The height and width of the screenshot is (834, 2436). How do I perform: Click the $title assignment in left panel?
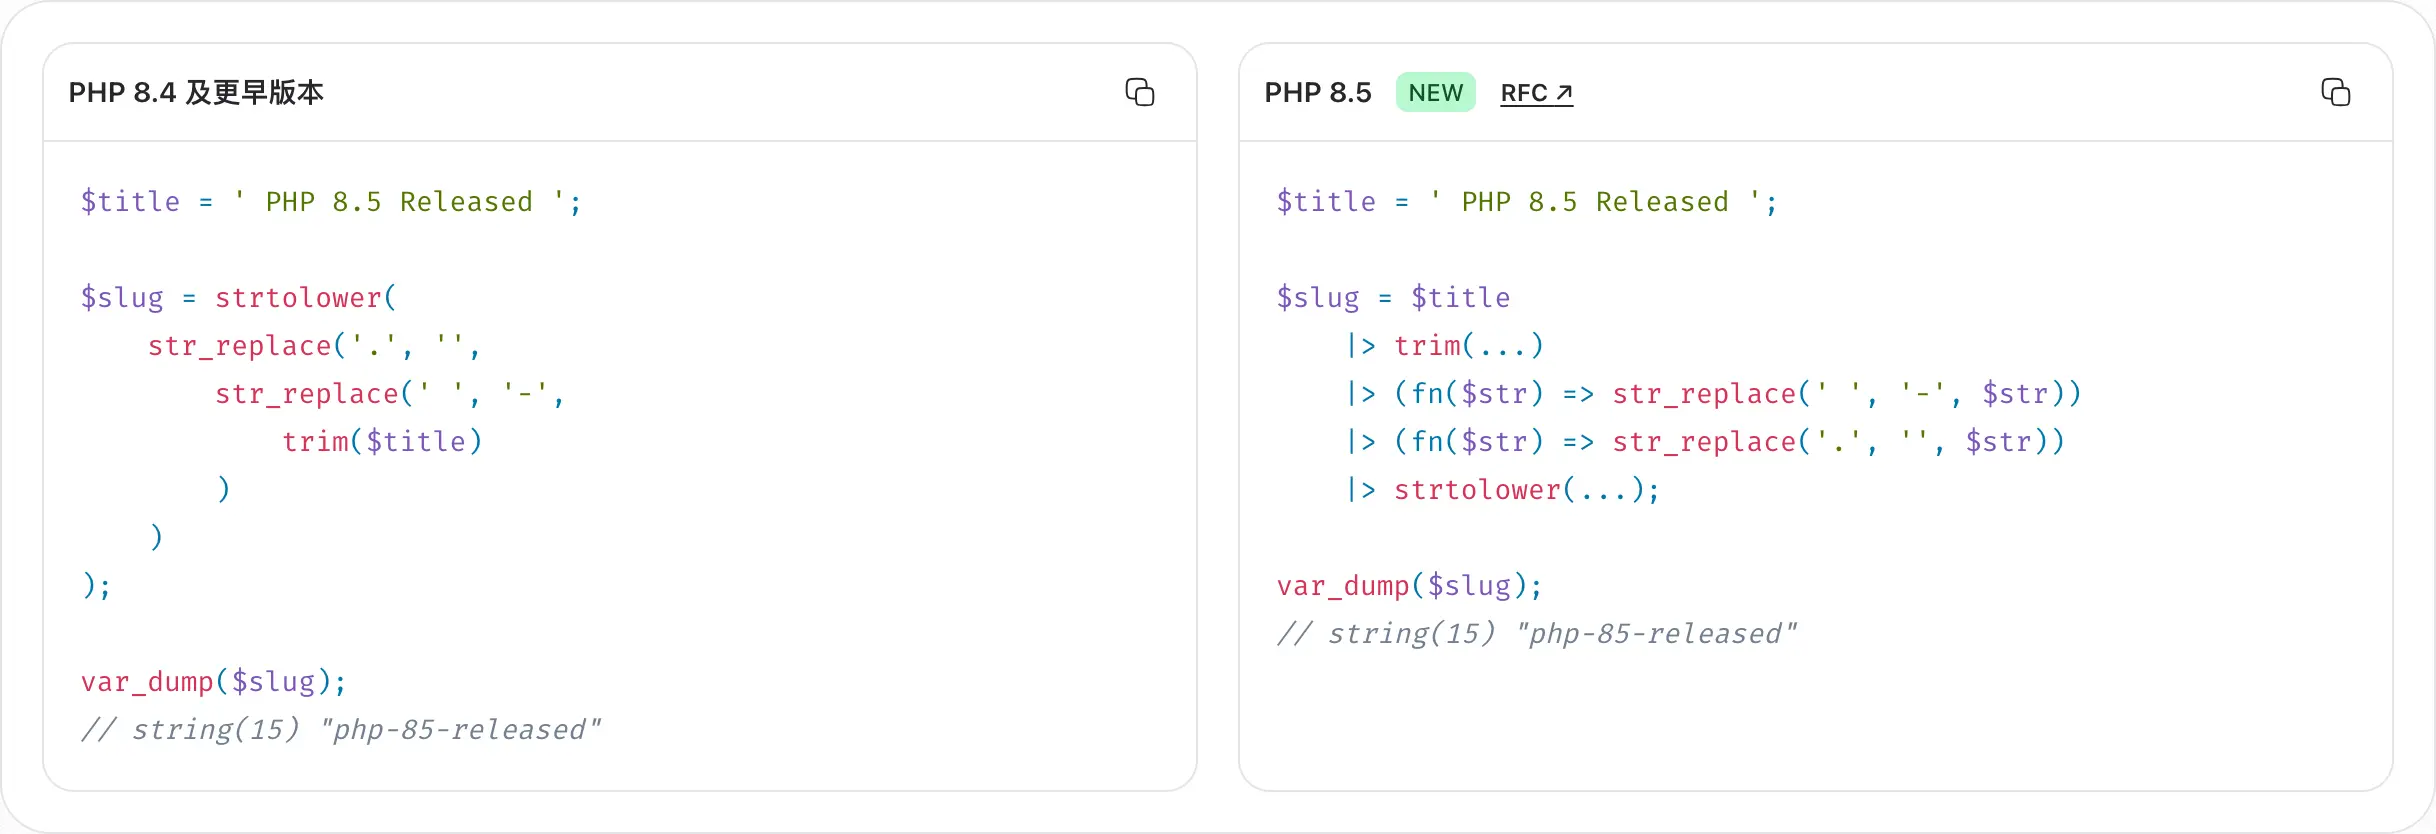[x=330, y=202]
